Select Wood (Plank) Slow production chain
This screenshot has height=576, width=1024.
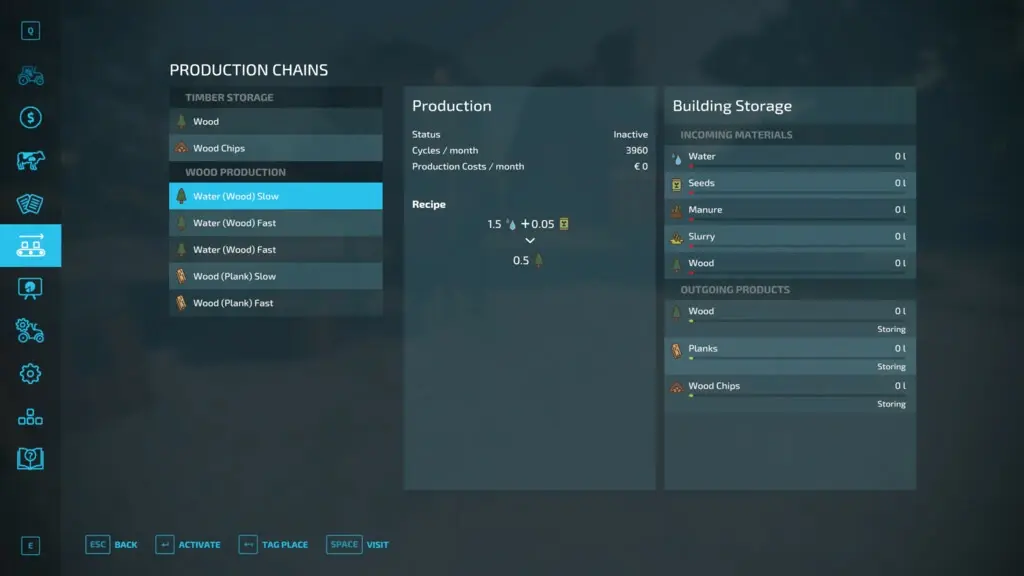[276, 276]
